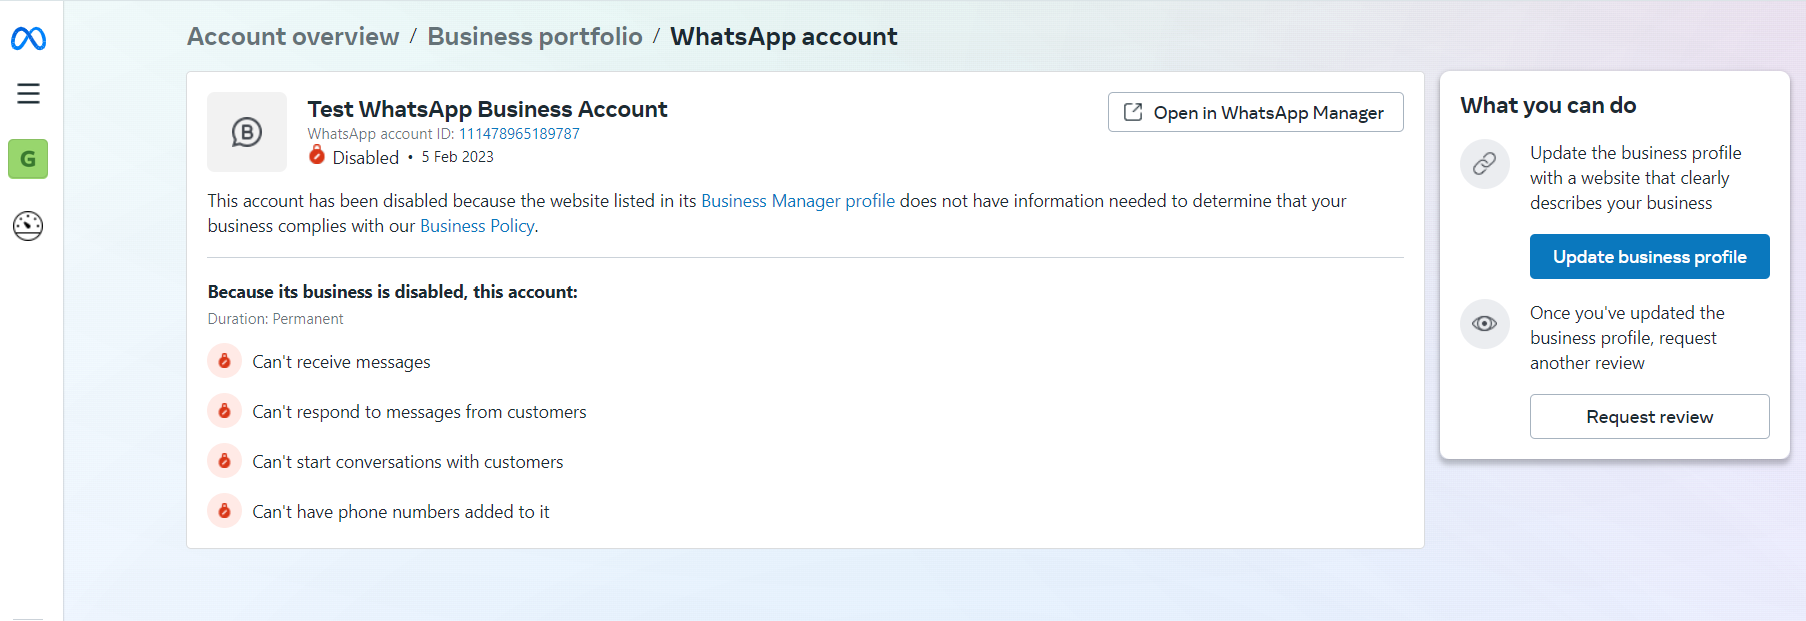Click Can't start conversations with customers text

pyautogui.click(x=408, y=462)
